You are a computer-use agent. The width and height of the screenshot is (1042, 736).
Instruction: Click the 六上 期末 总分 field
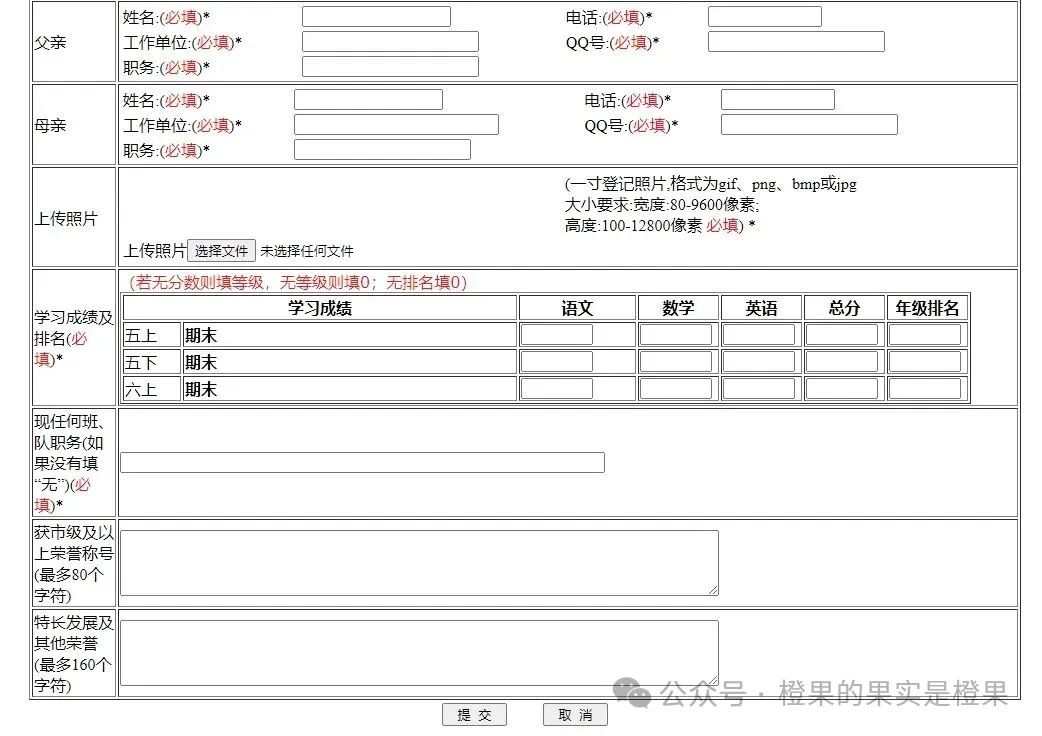(x=842, y=389)
